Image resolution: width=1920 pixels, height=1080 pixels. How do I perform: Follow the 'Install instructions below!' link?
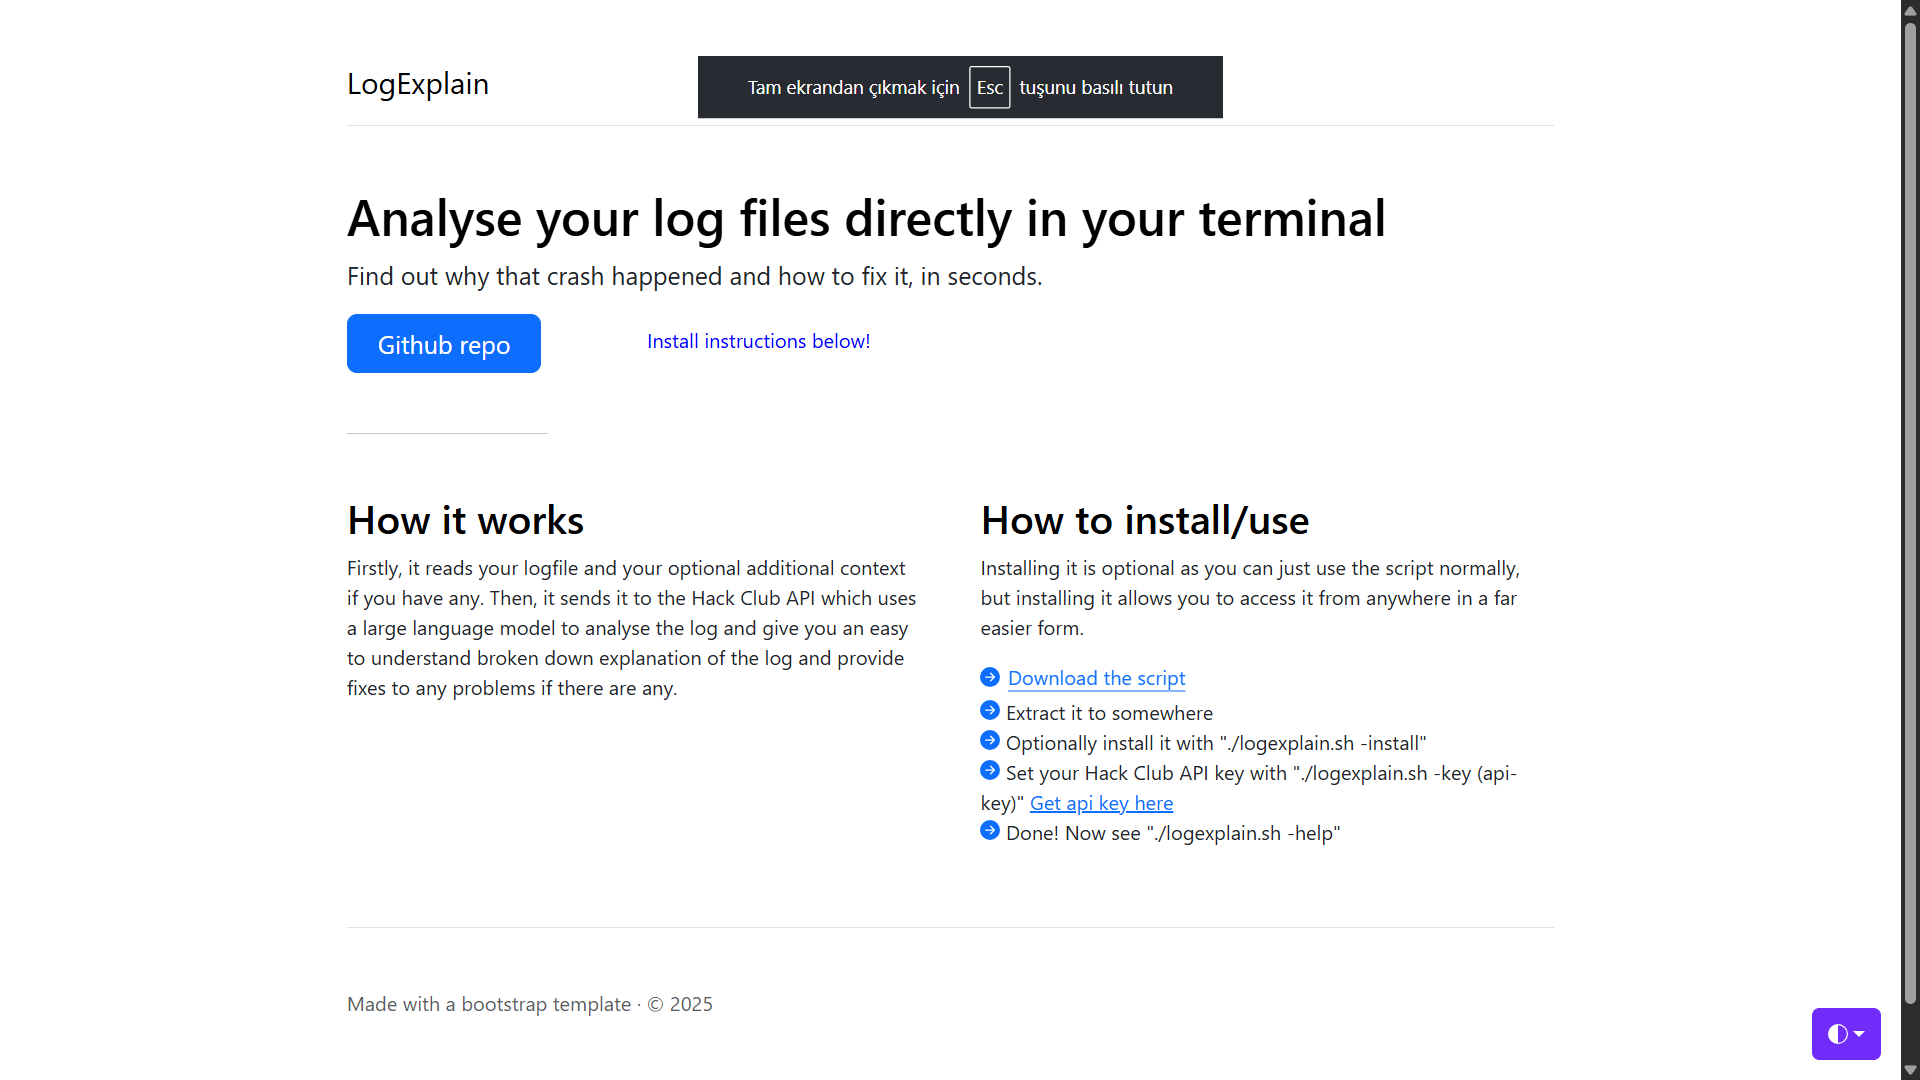click(758, 341)
